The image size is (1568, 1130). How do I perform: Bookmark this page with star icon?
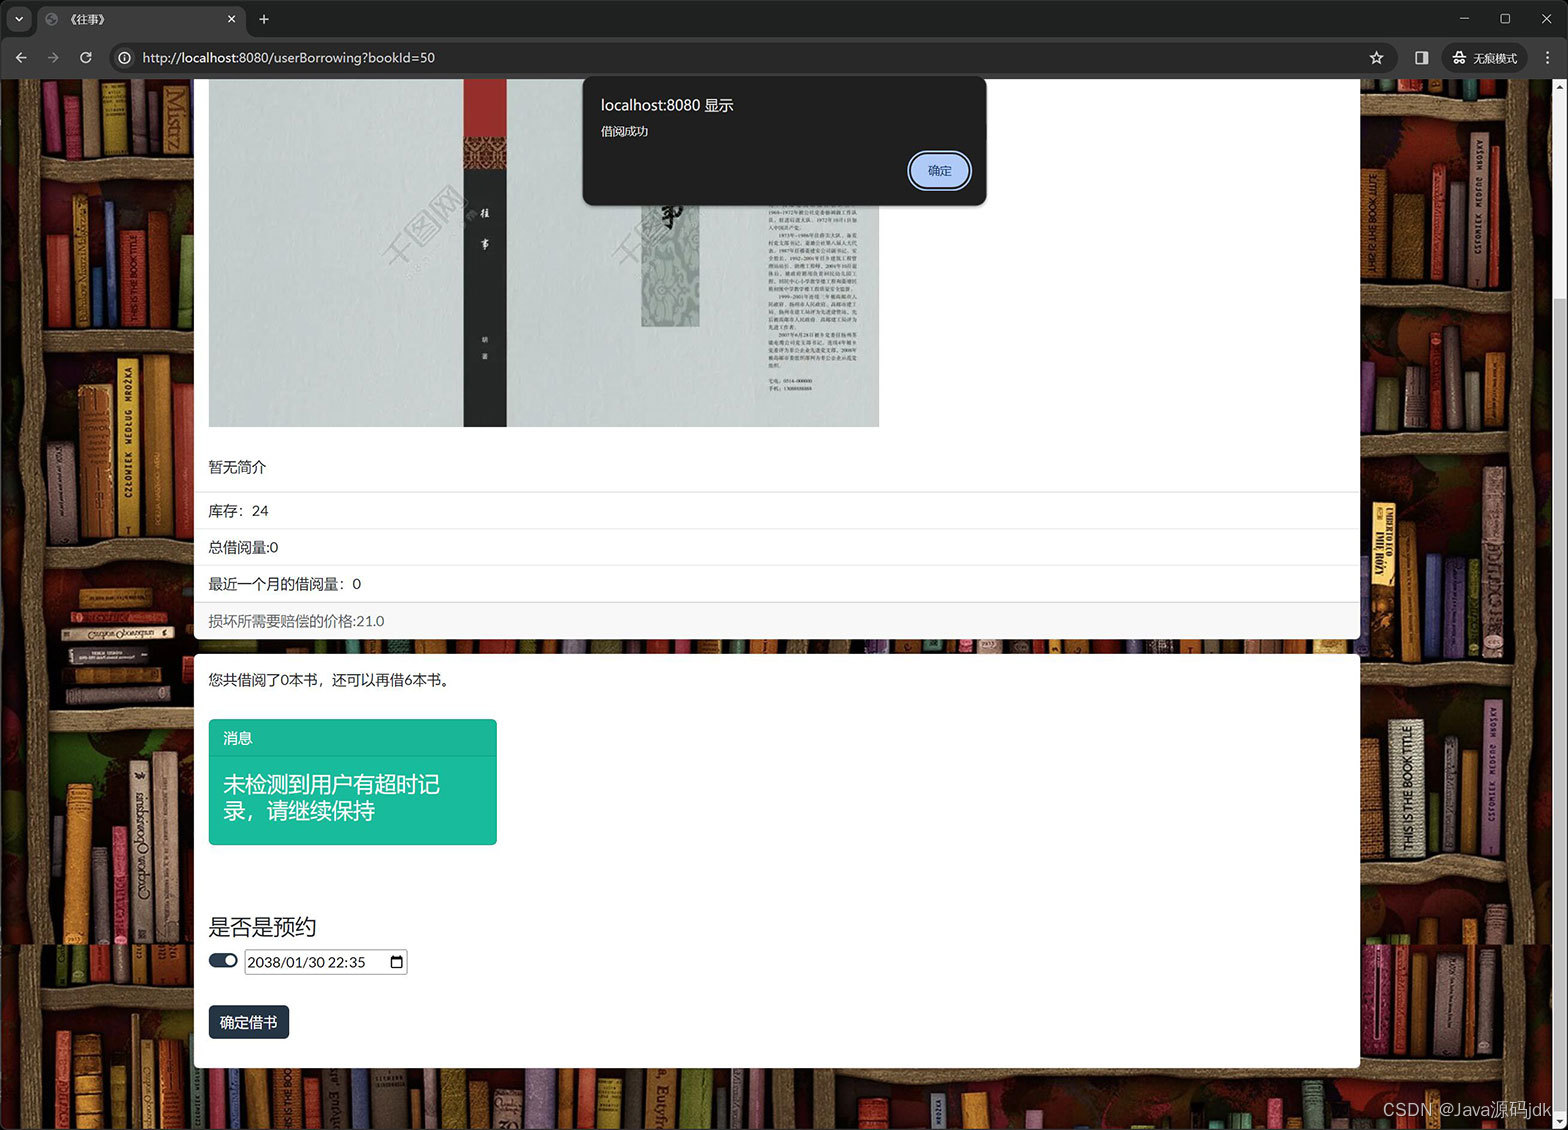point(1376,58)
